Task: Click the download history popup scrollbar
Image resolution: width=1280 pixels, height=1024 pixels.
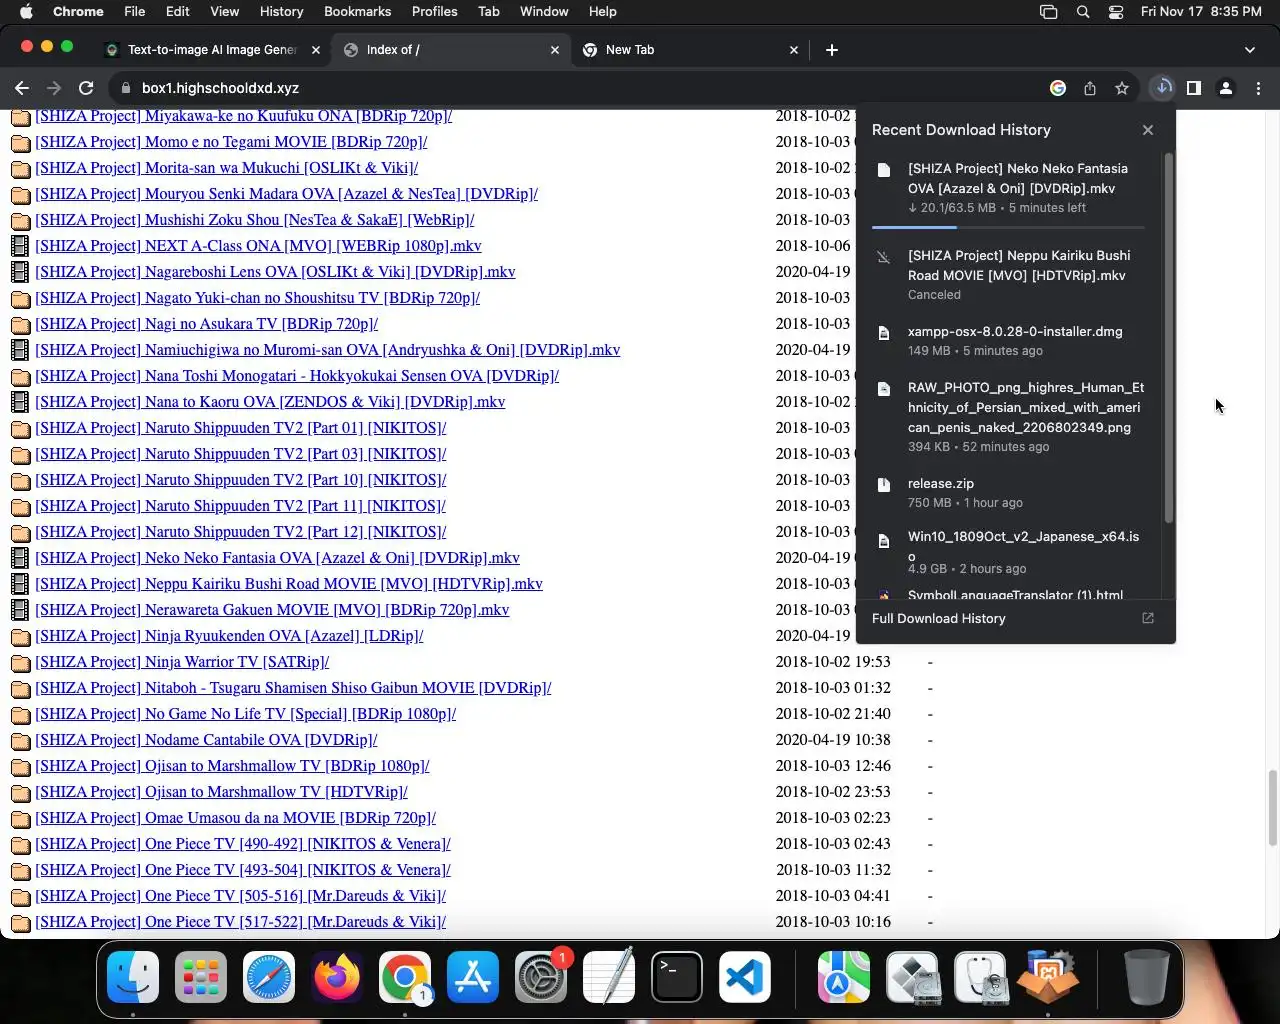Action: [x=1168, y=338]
